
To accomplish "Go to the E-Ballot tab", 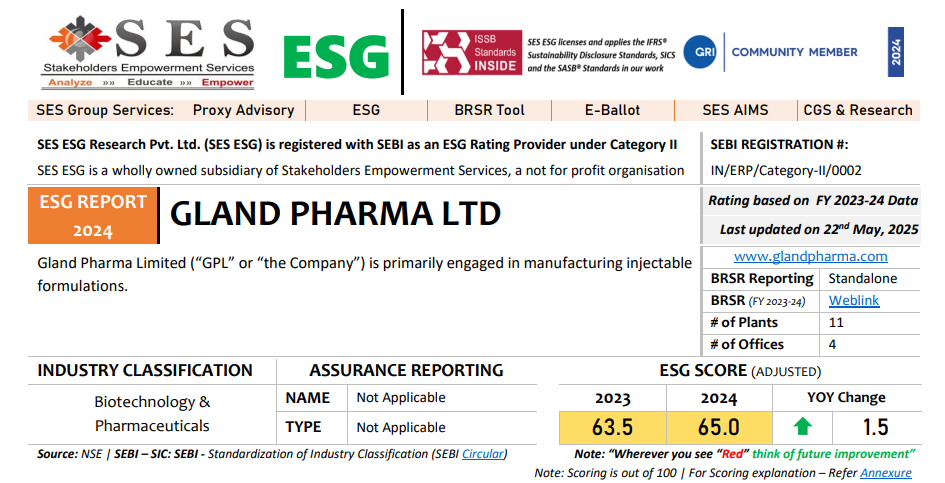I will (x=612, y=110).
